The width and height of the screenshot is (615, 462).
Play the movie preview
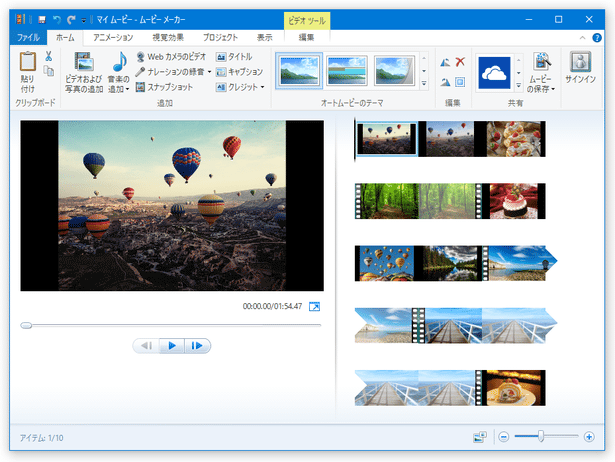click(172, 346)
